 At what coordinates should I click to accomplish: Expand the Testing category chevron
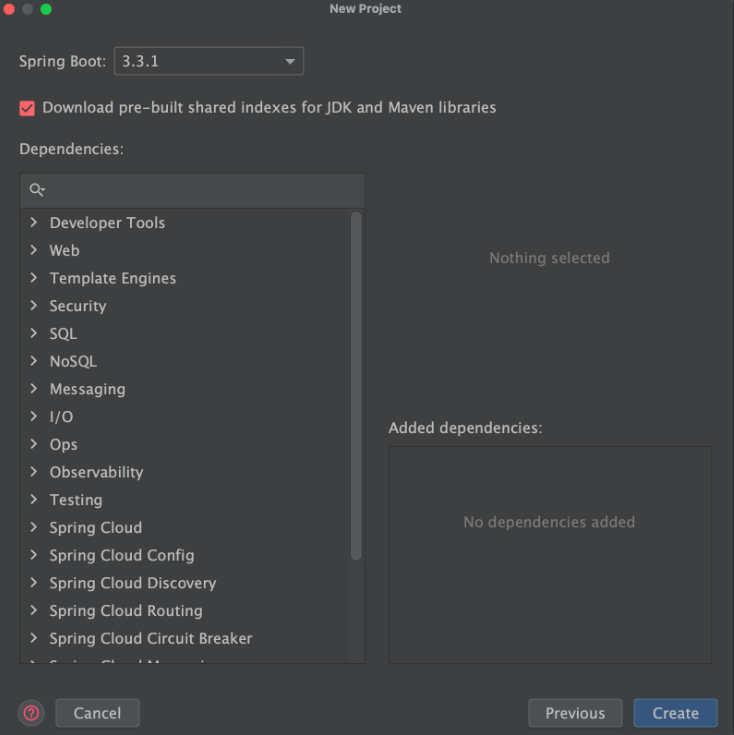click(34, 499)
